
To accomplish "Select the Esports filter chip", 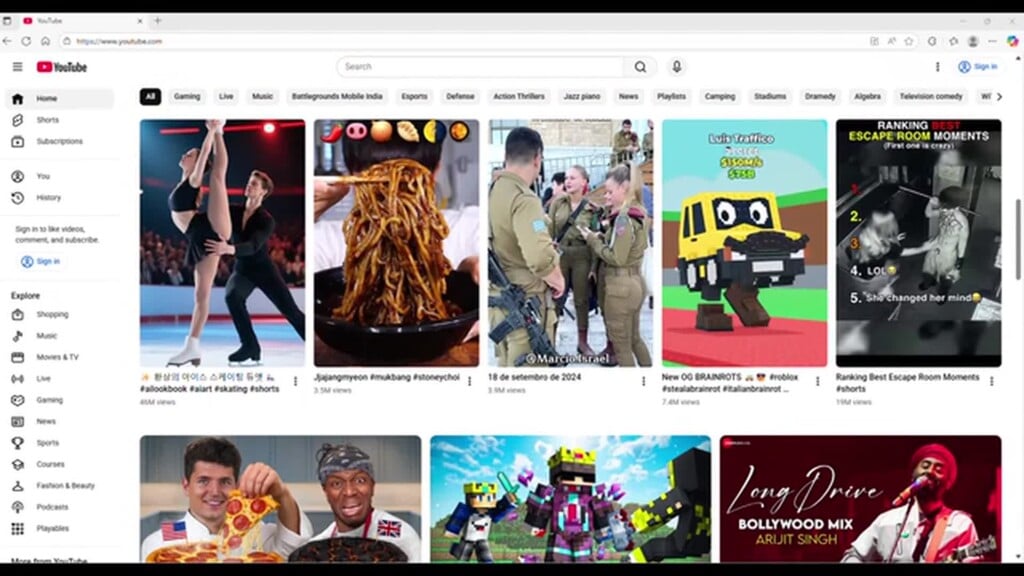I will [x=414, y=97].
